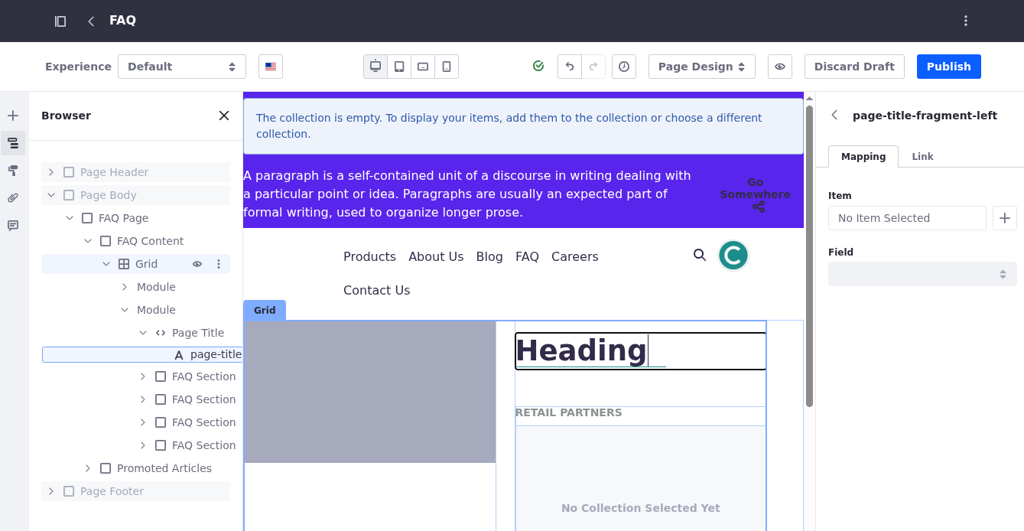Collapse the Grid node
Screen dimensions: 1024x531
[106, 264]
